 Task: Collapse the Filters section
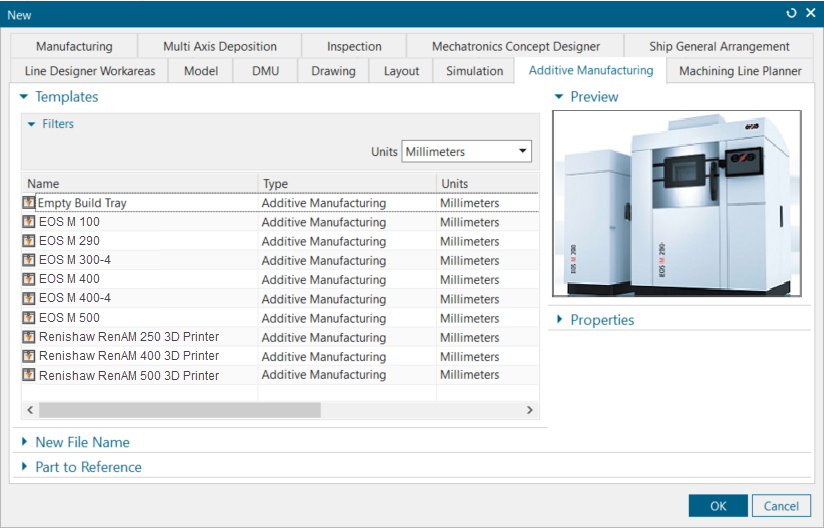pyautogui.click(x=32, y=124)
